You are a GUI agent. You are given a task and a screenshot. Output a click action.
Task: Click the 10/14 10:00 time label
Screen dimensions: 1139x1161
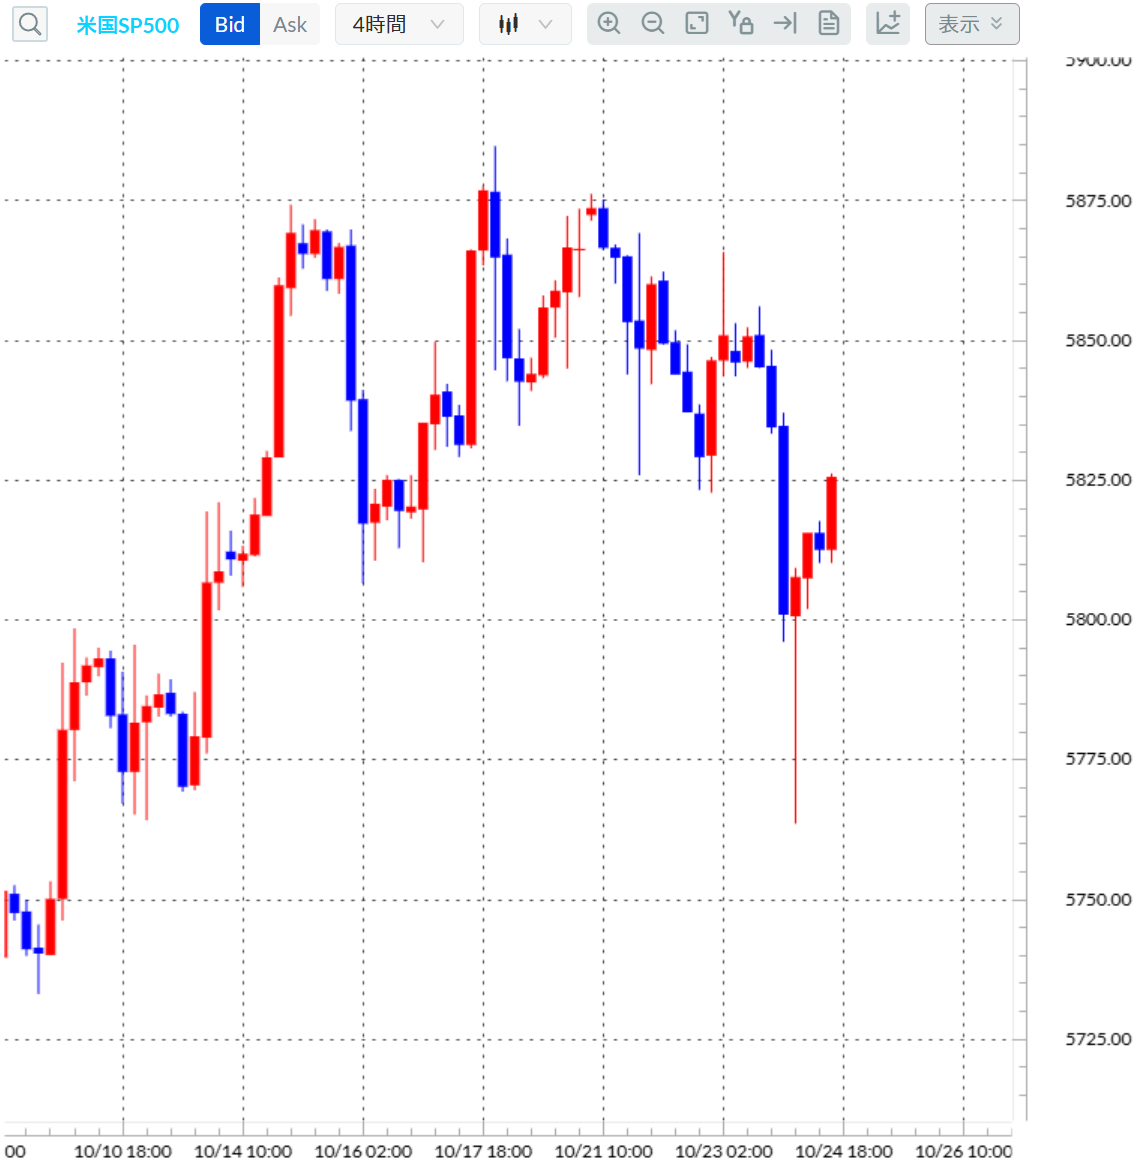coord(243,1151)
